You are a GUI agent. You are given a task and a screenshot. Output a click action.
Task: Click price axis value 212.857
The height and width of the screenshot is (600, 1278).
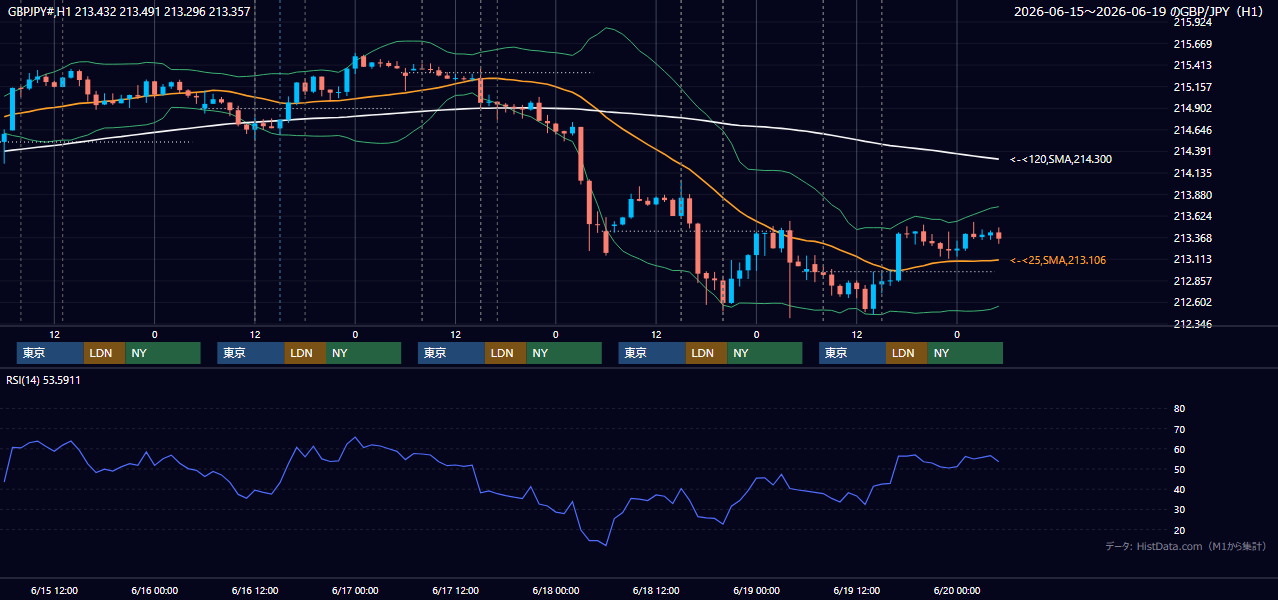tap(1192, 281)
